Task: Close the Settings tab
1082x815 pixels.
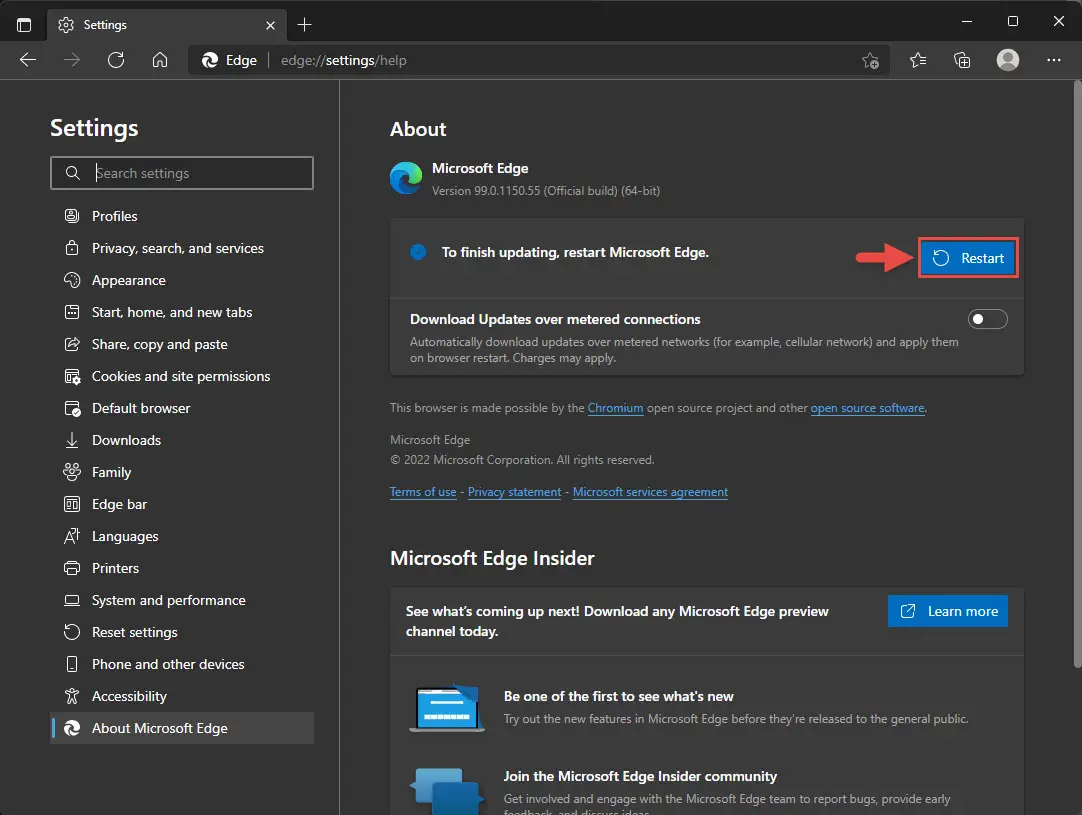Action: pos(270,25)
